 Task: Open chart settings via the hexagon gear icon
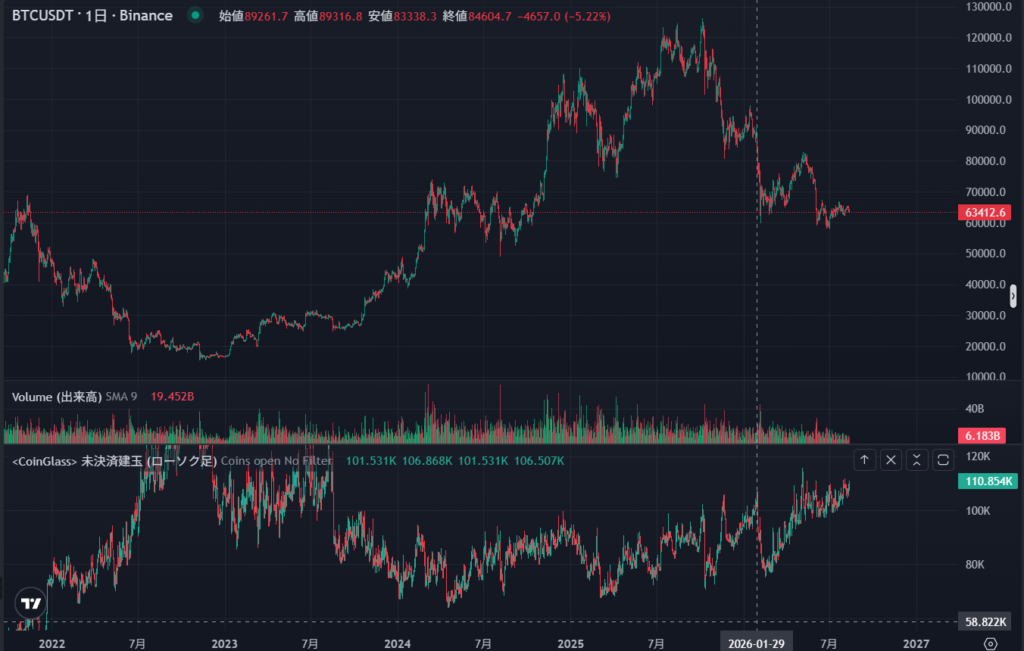coord(990,644)
